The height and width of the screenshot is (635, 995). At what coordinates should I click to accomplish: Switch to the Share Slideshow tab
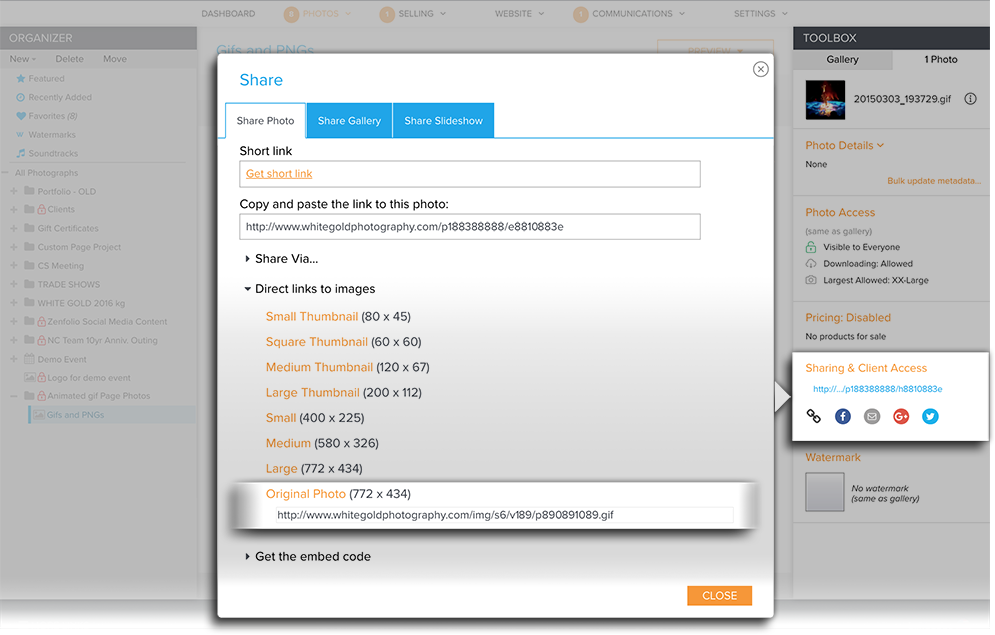[443, 120]
